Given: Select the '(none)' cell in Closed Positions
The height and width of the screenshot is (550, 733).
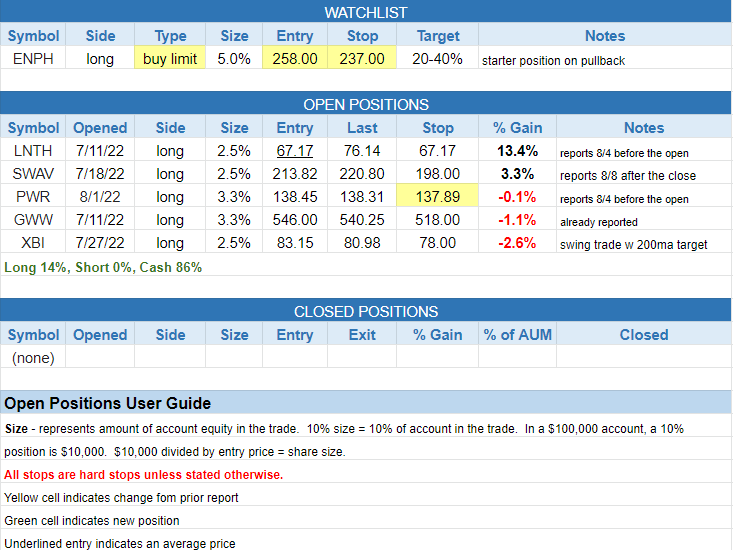Looking at the screenshot, I should (x=33, y=358).
